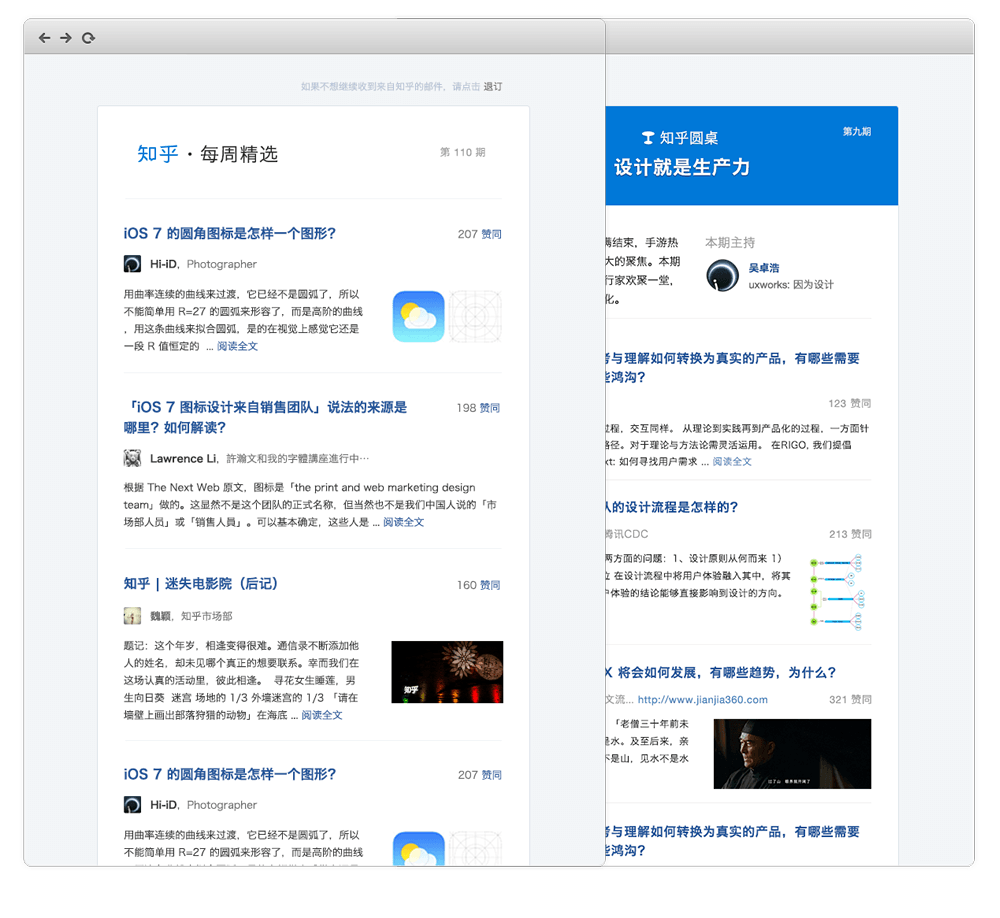This screenshot has width=1000, height=918.
Task: Click 阅读全文 in the 迷失电影院 article
Action: [x=321, y=715]
